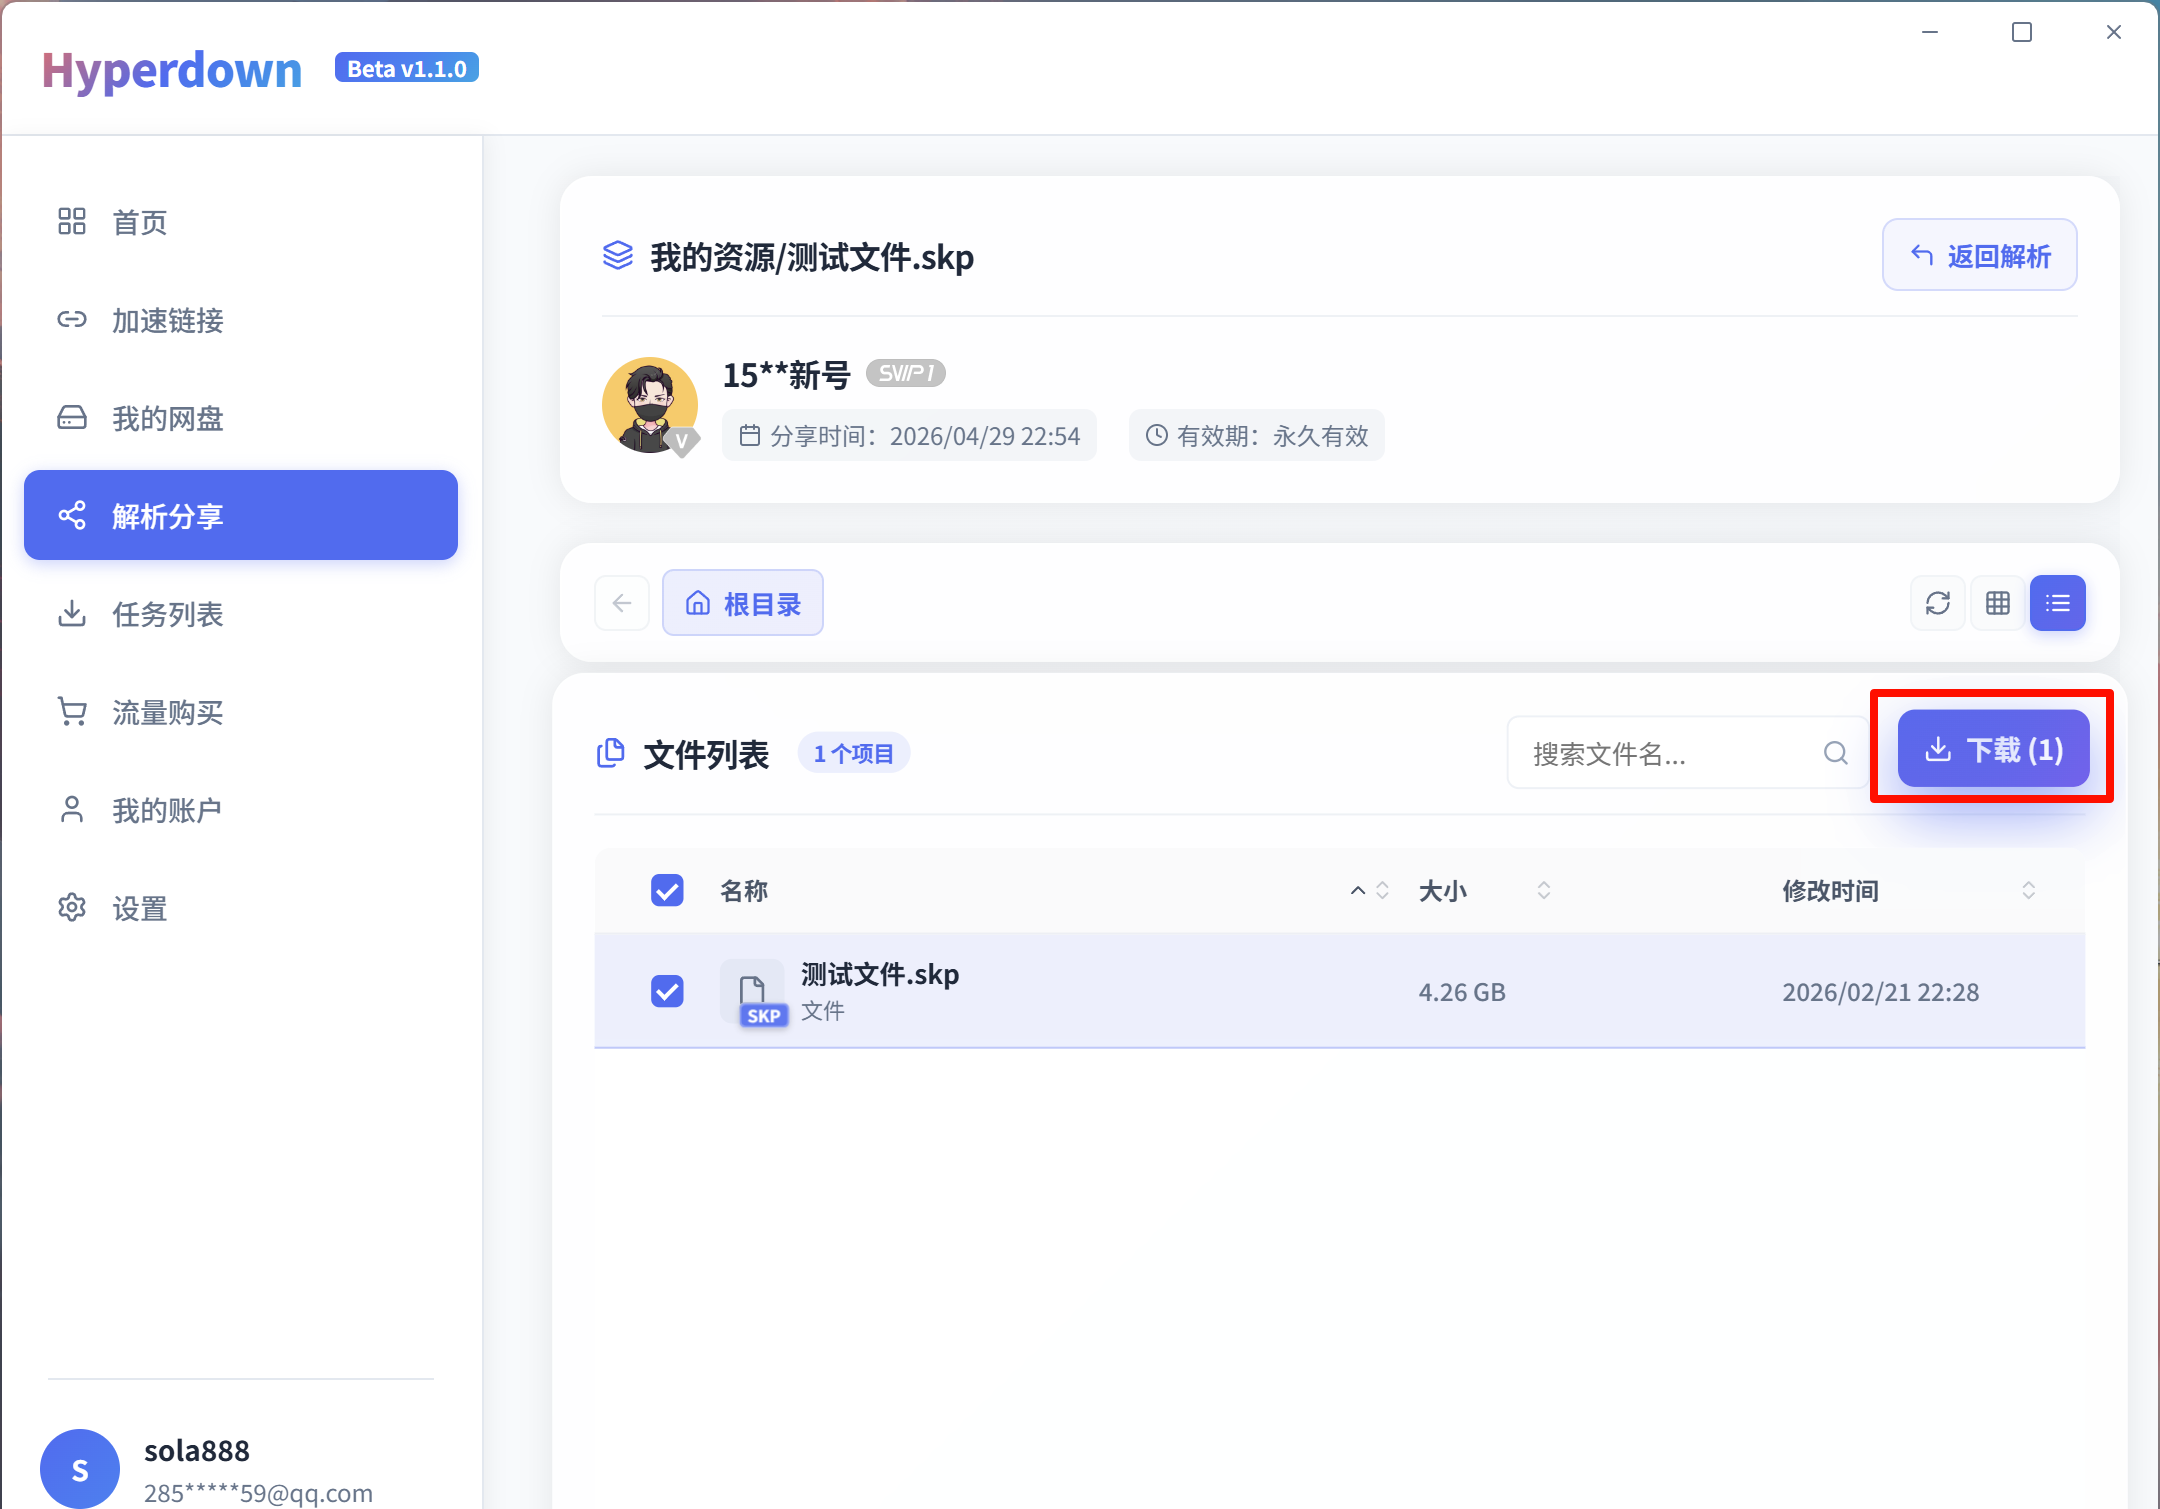Click the layers icon beside path title

(x=618, y=256)
